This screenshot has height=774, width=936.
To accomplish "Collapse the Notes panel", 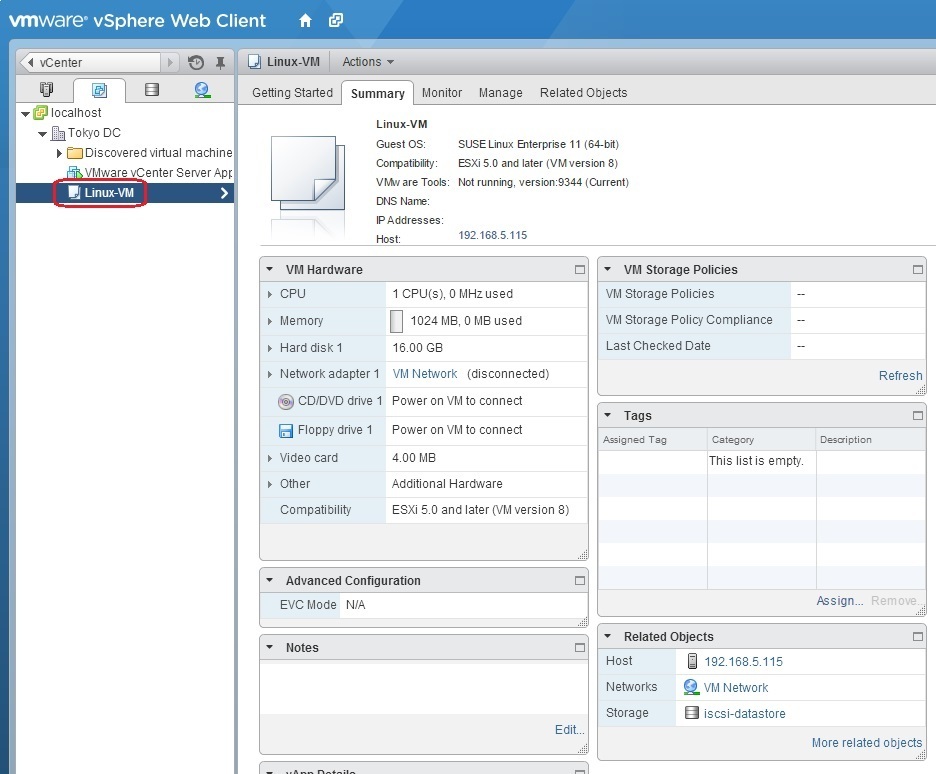I will [x=270, y=647].
